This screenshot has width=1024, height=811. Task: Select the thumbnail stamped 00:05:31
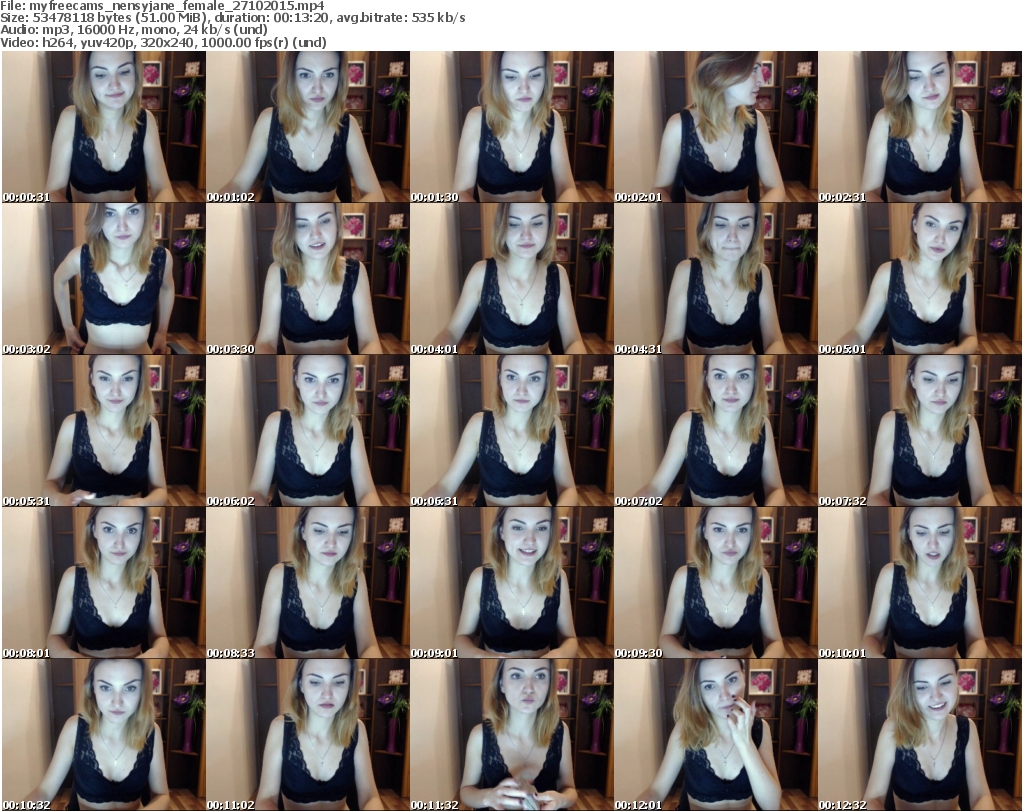coord(104,431)
